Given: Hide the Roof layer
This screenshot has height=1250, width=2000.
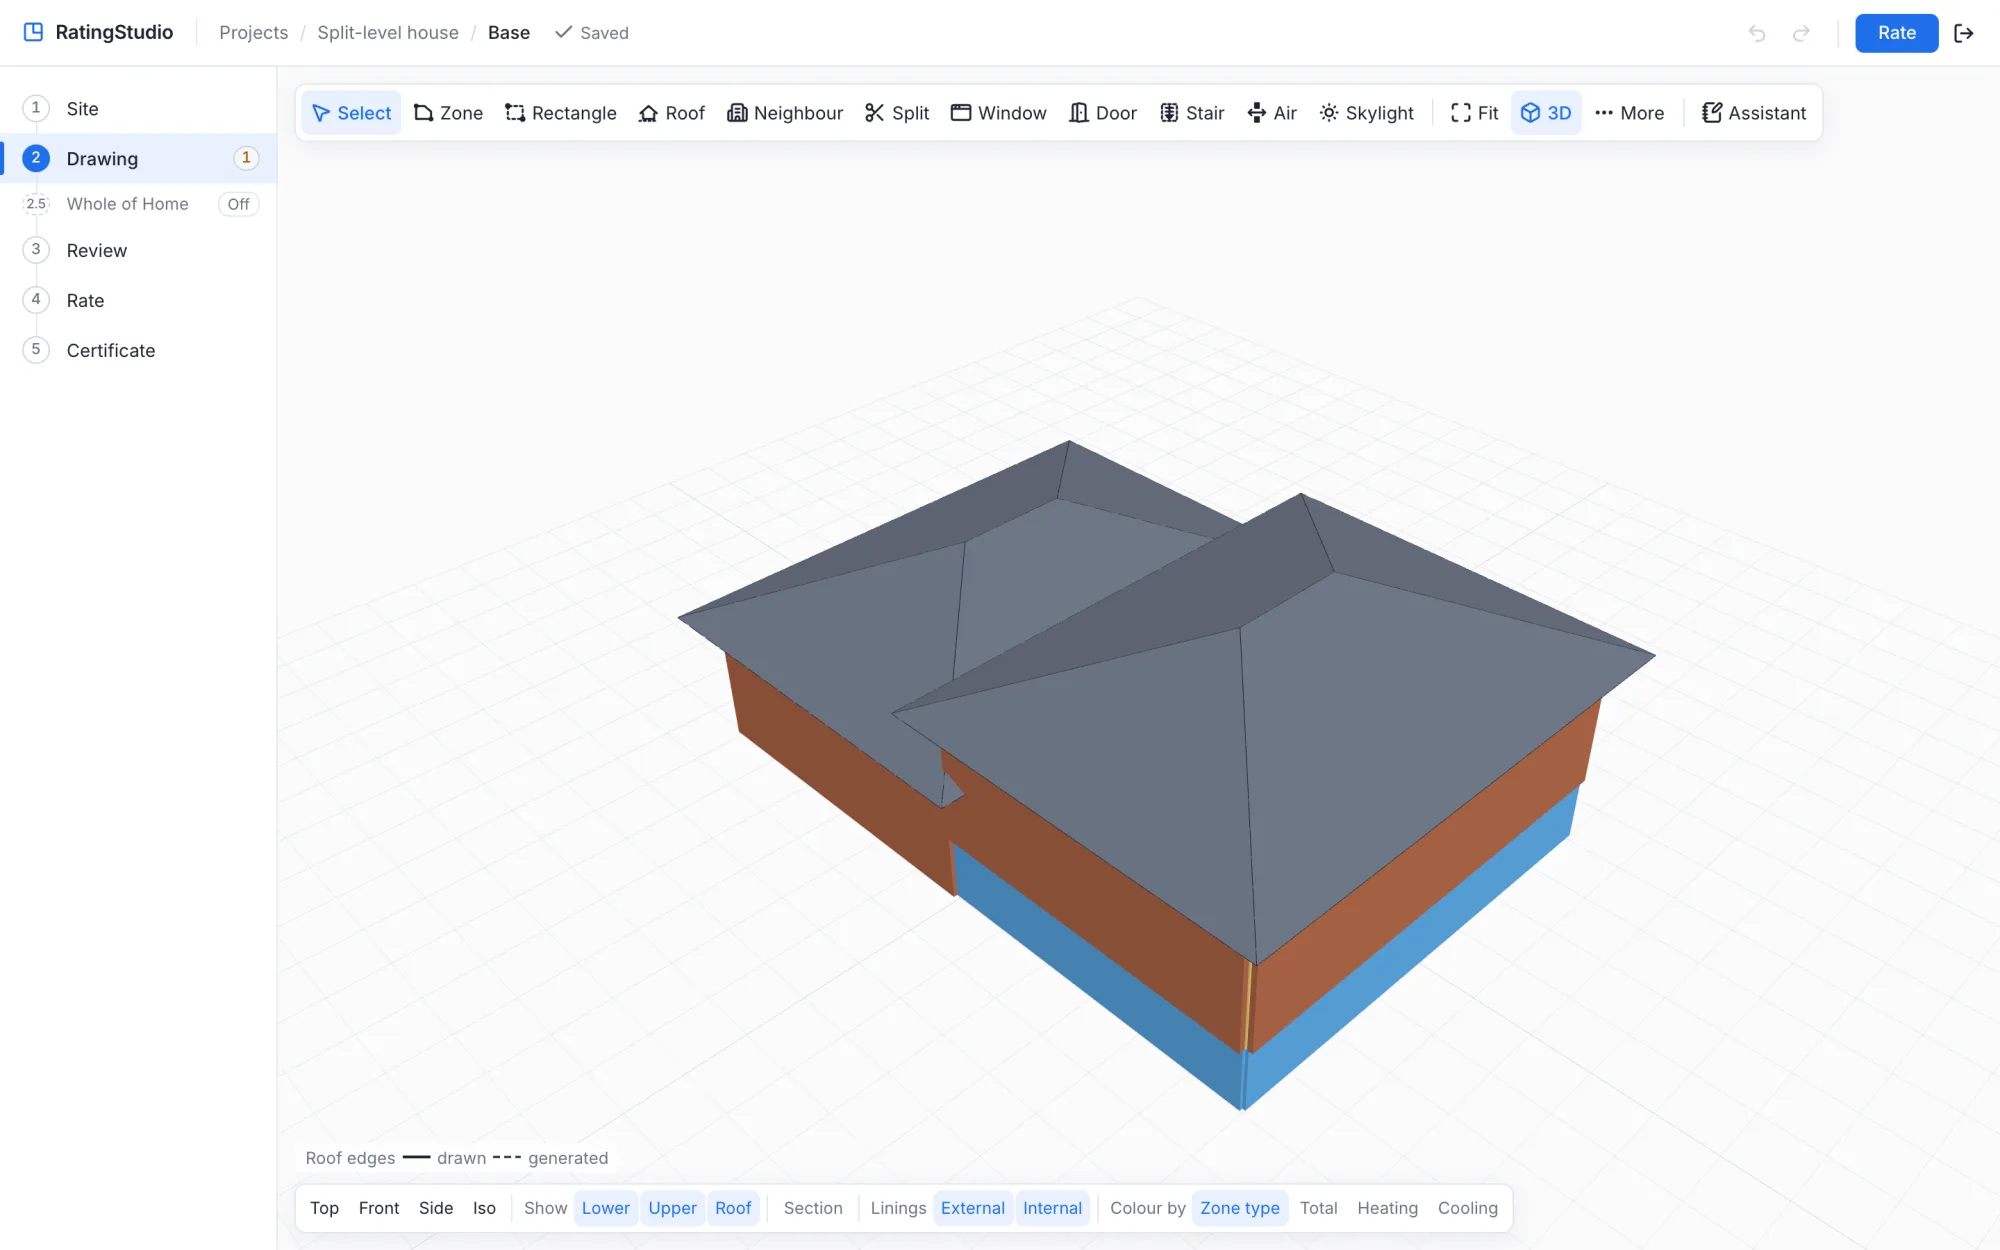Looking at the screenshot, I should 733,1208.
